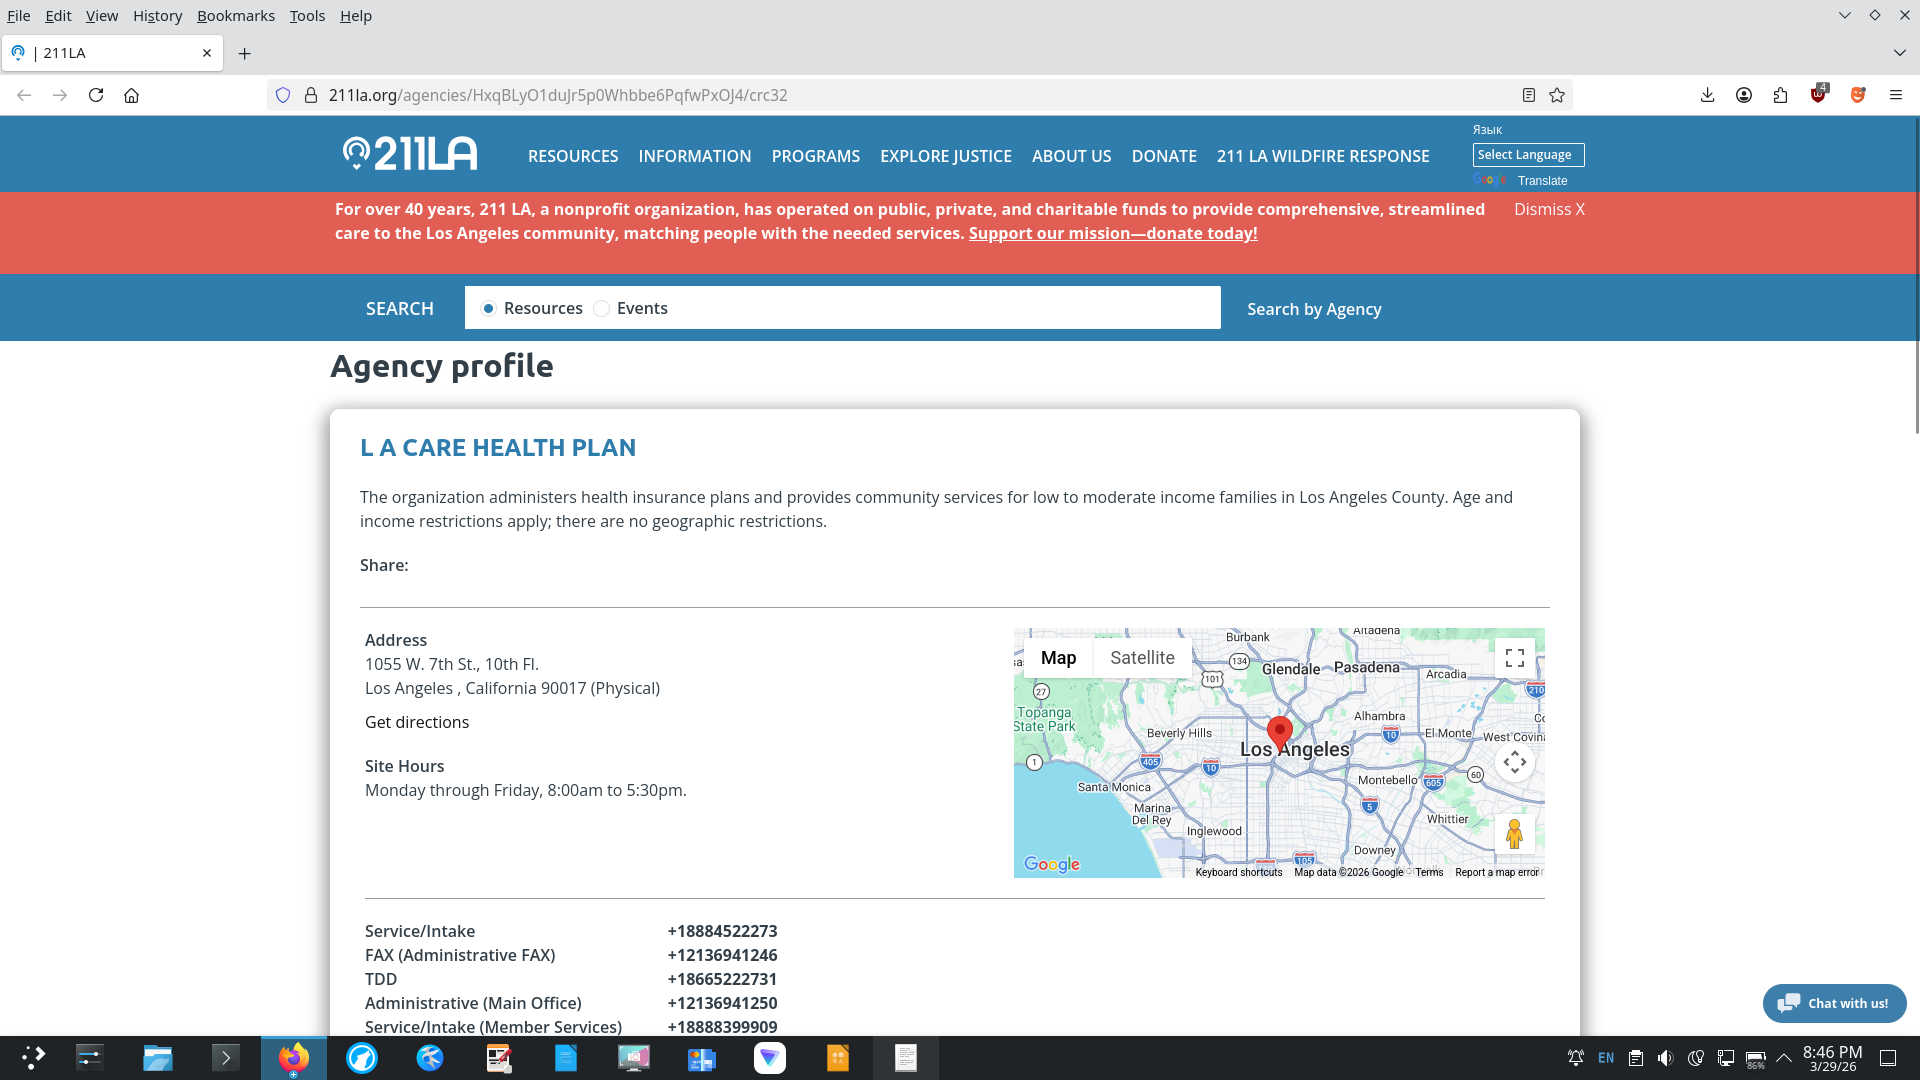Open the Select Language dropdown
1920x1080 pixels.
(1527, 155)
